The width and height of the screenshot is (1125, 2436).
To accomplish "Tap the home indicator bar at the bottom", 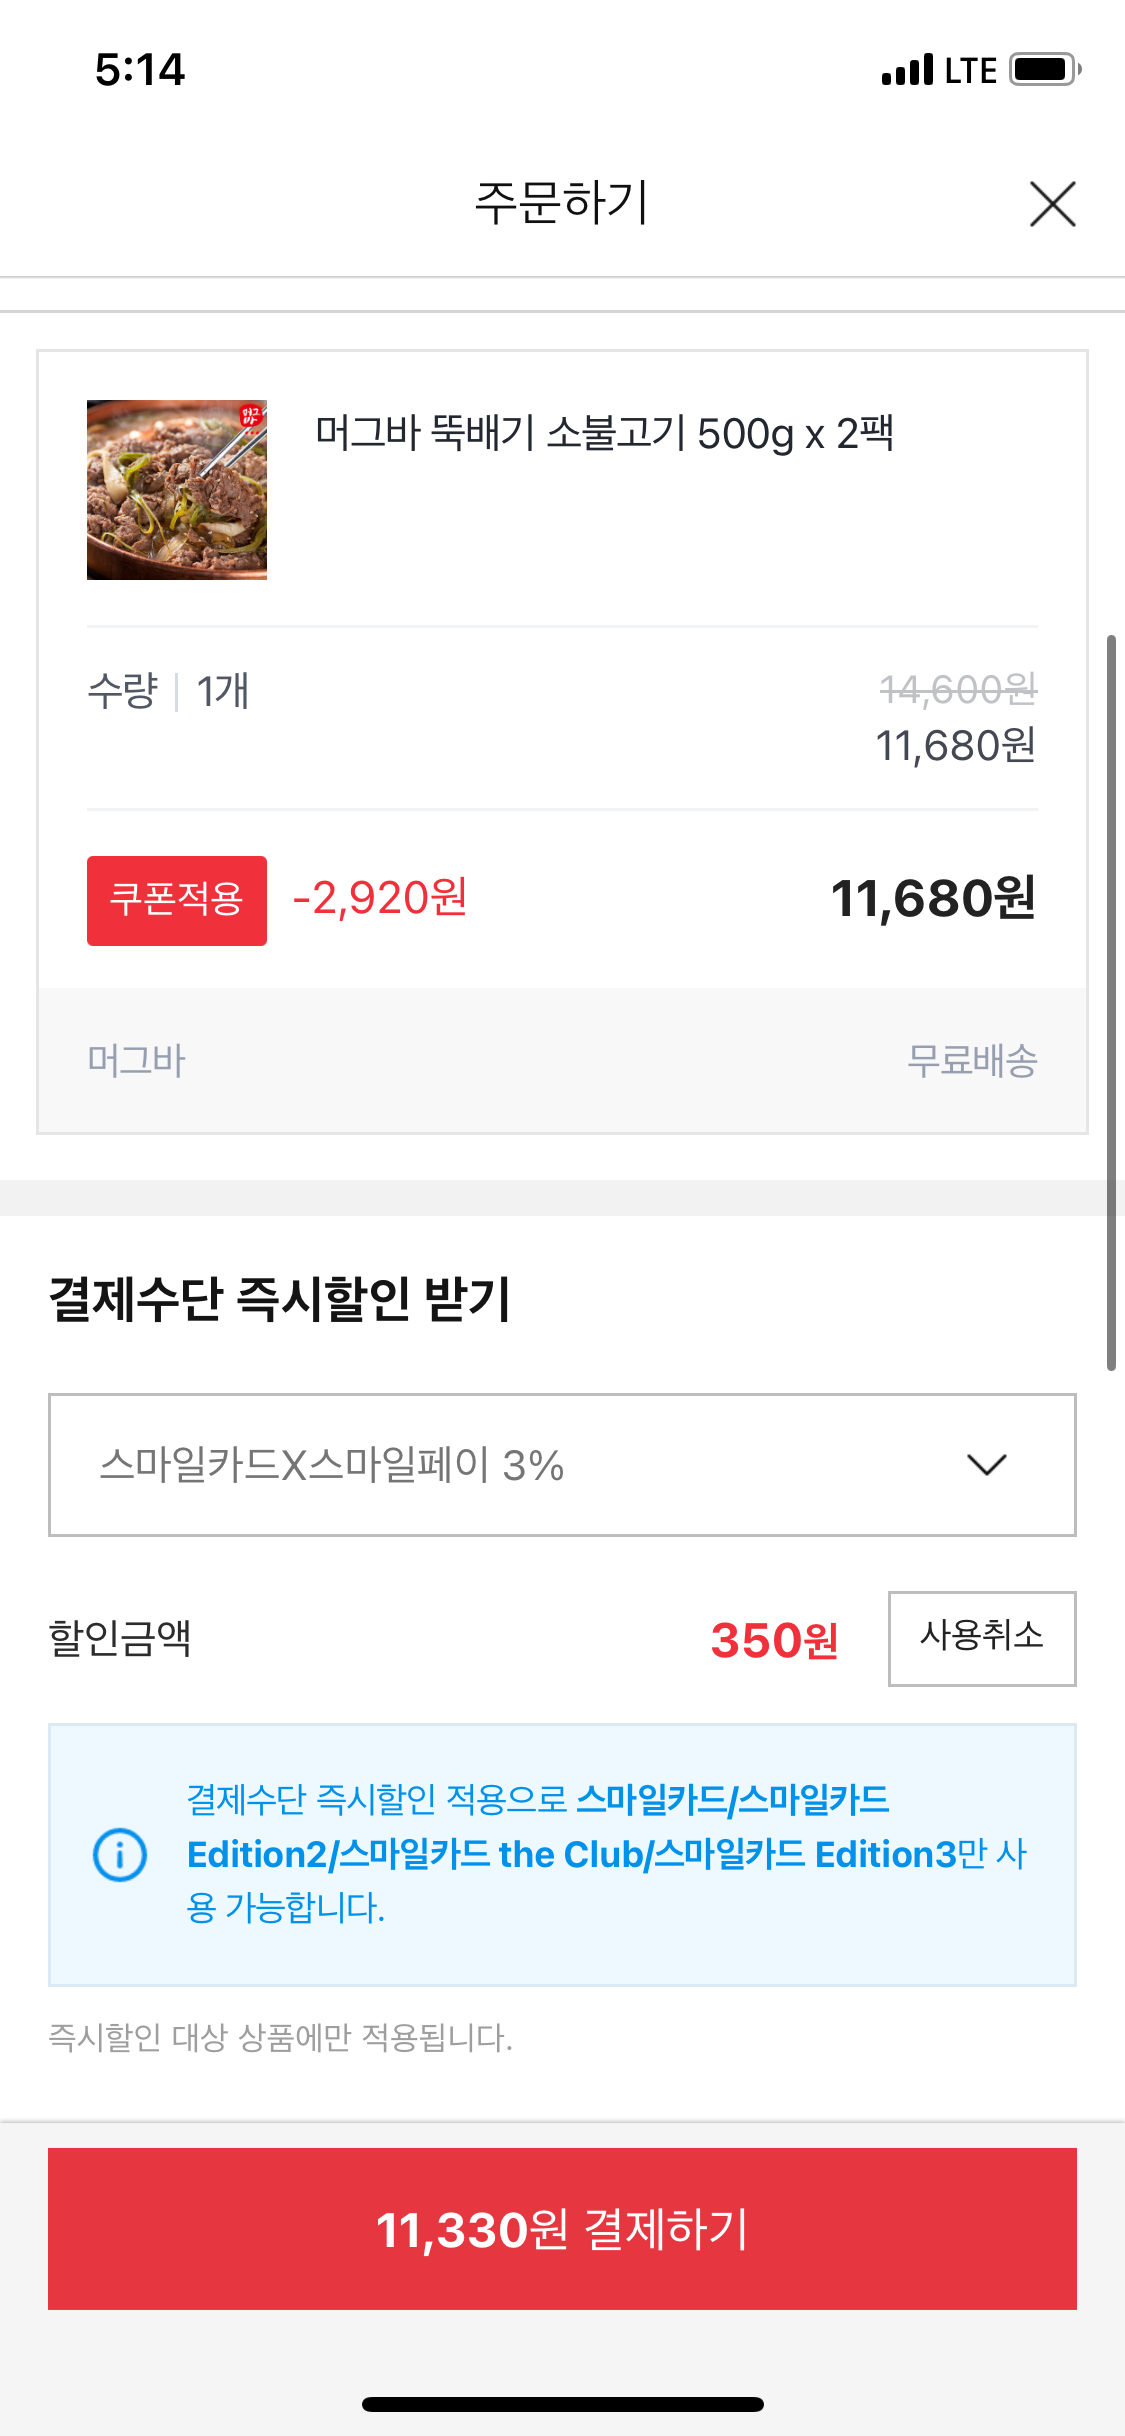I will click(562, 2404).
